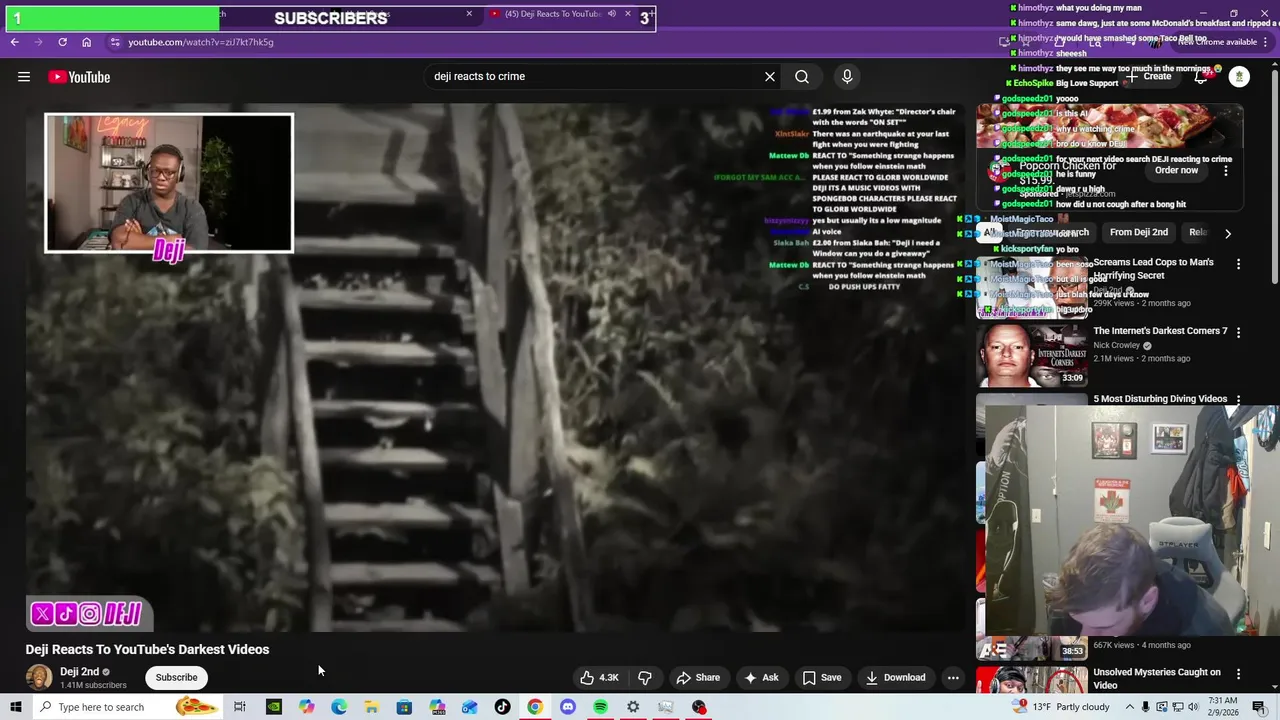Open options menu of the sponsored ad
Viewport: 1280px width, 720px height.
[1226, 170]
